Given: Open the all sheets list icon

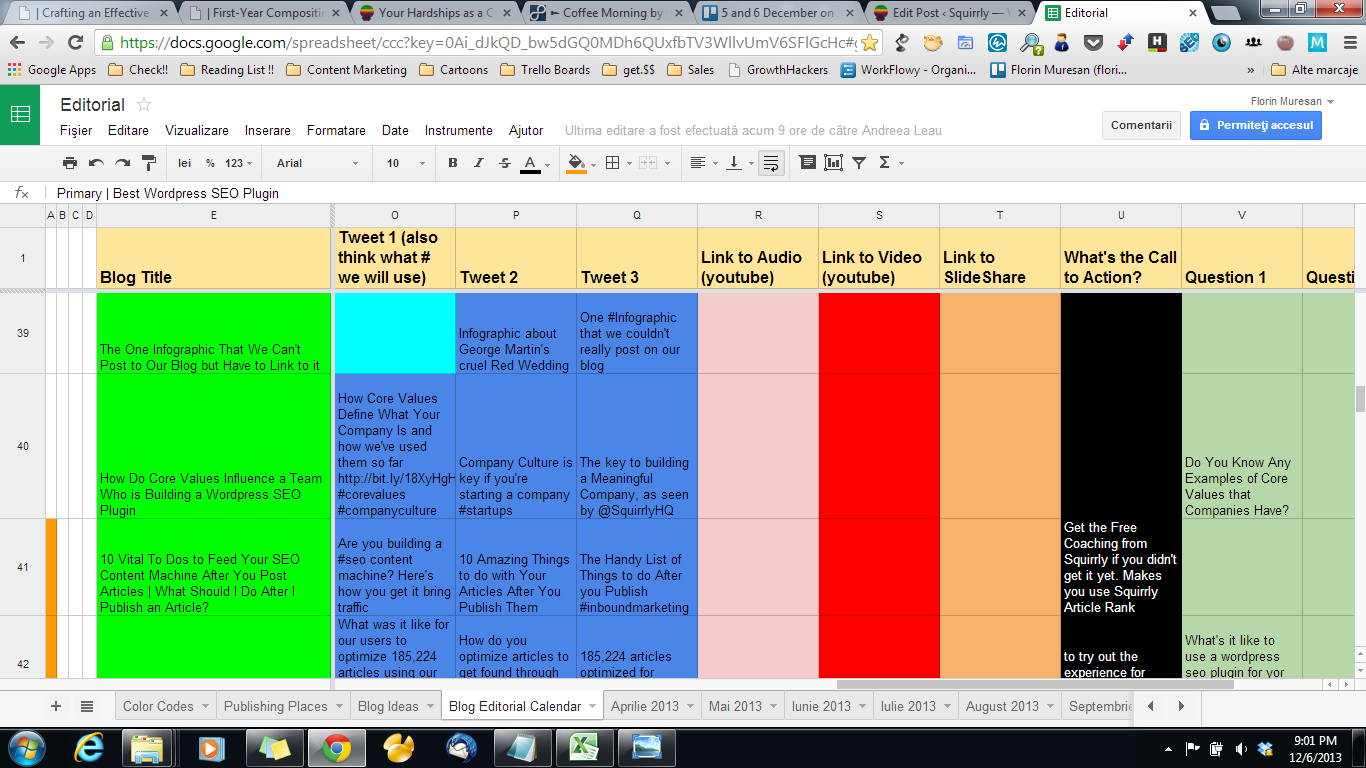Looking at the screenshot, I should tap(87, 706).
